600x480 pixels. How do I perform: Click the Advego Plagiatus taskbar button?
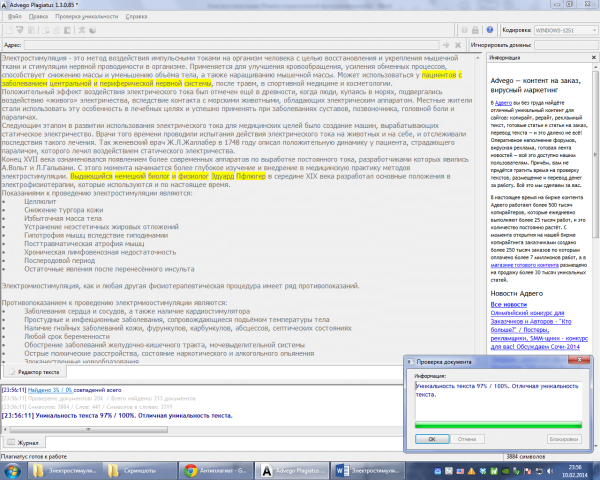292,471
